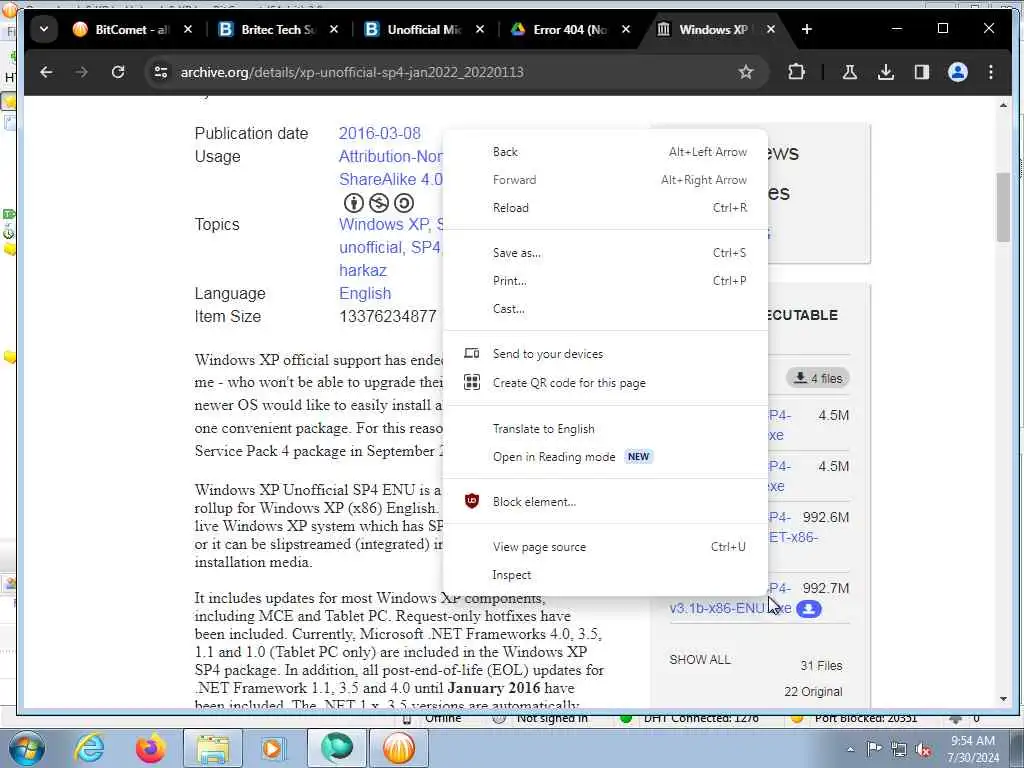Close the Error 404 tab
Viewport: 1024px width, 768px height.
626,29
